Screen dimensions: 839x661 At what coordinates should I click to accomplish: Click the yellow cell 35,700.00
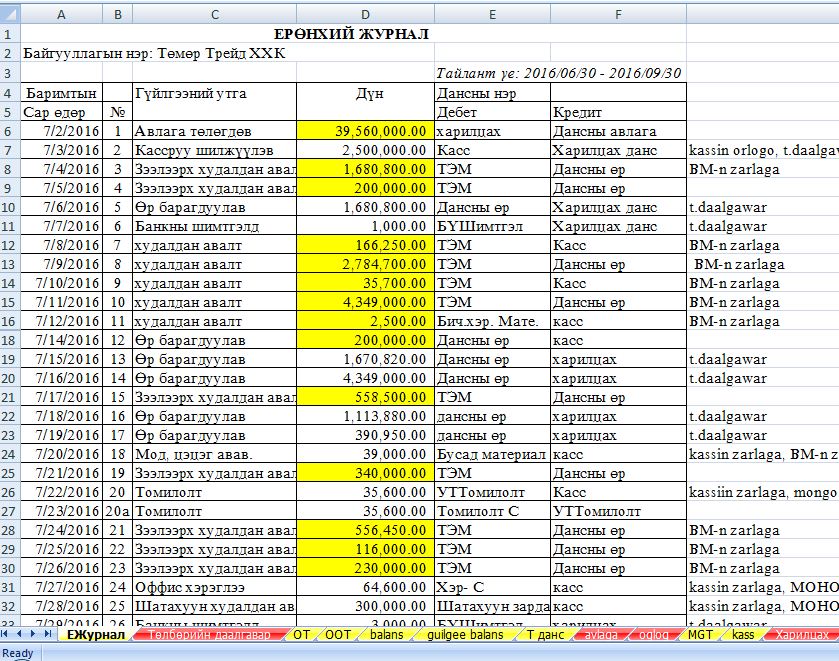pyautogui.click(x=365, y=283)
